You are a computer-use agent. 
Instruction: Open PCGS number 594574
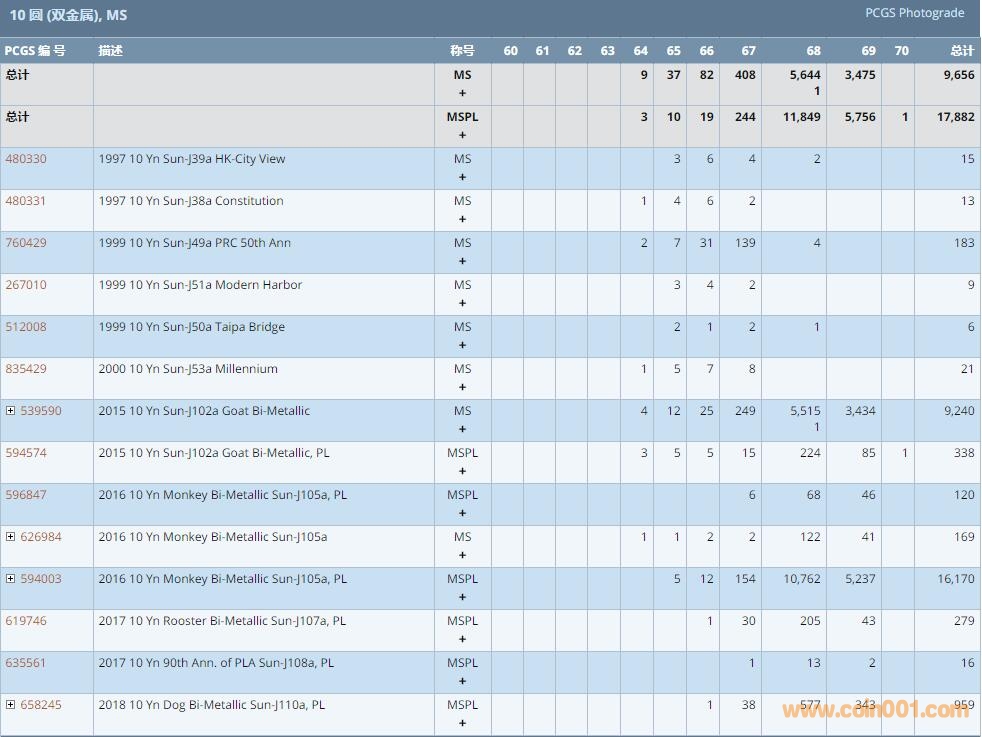pyautogui.click(x=26, y=453)
